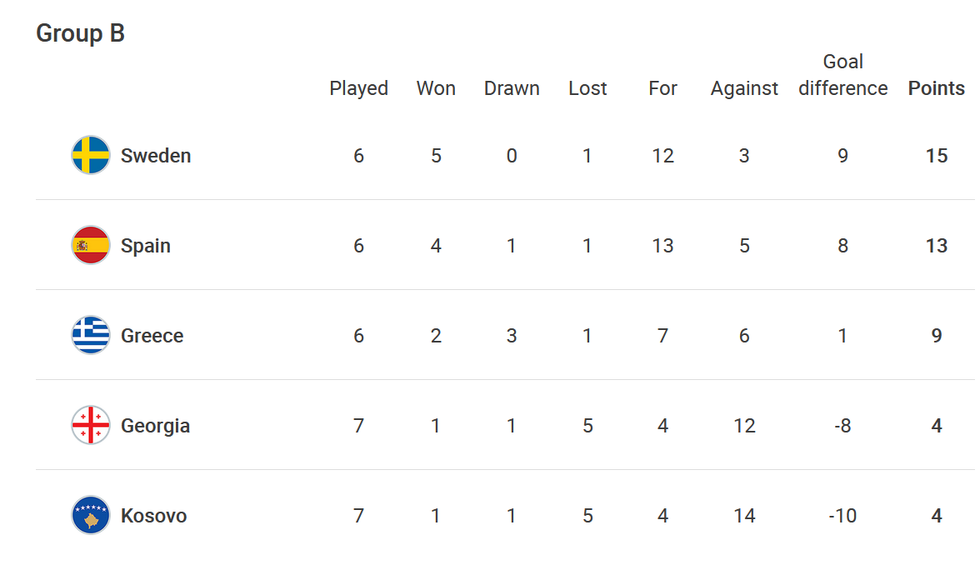Click the Points column header
This screenshot has width=980, height=575.
tap(936, 88)
